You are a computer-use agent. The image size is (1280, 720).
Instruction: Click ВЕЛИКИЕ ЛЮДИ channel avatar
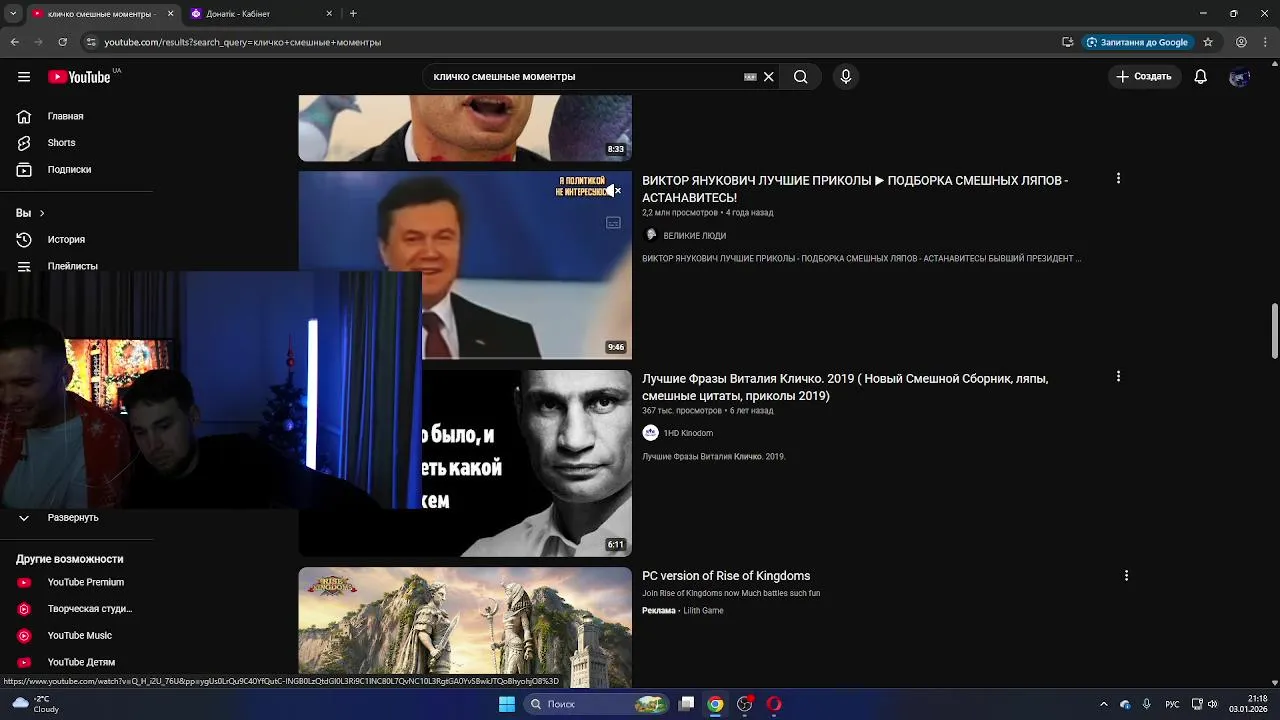coord(651,235)
